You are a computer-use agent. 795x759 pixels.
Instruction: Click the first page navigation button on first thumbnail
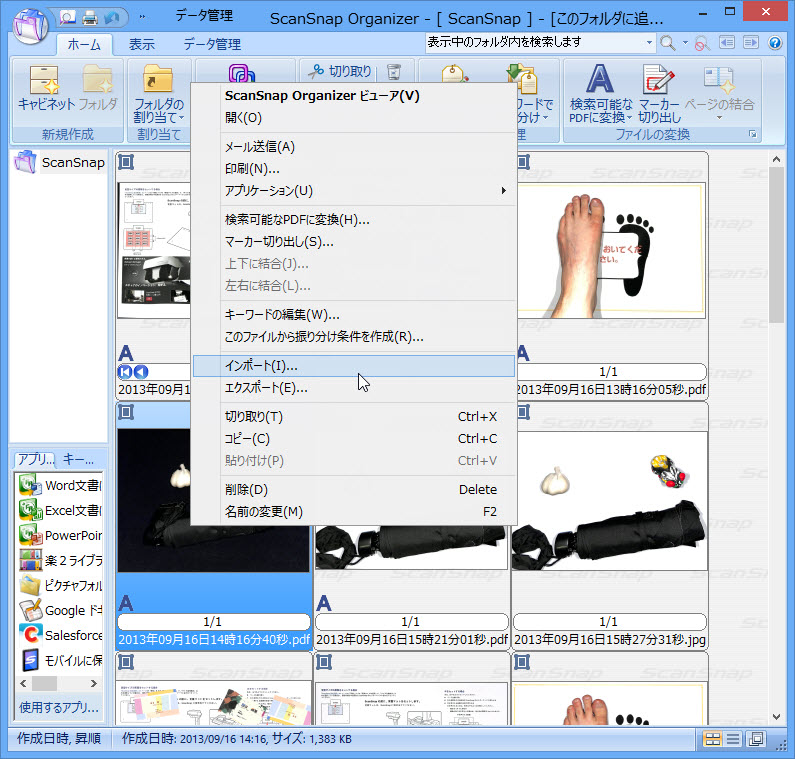[124, 372]
